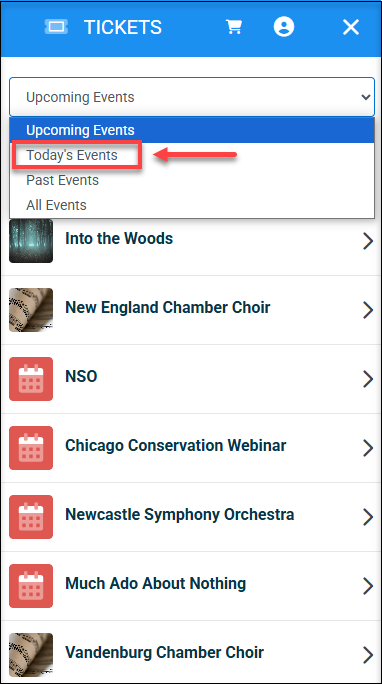Click Much Ado About Nothing calendar icon

(x=31, y=586)
